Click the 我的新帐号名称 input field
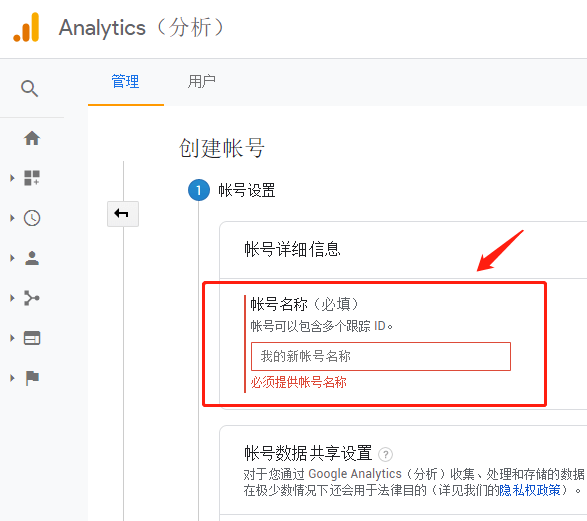 click(x=381, y=356)
